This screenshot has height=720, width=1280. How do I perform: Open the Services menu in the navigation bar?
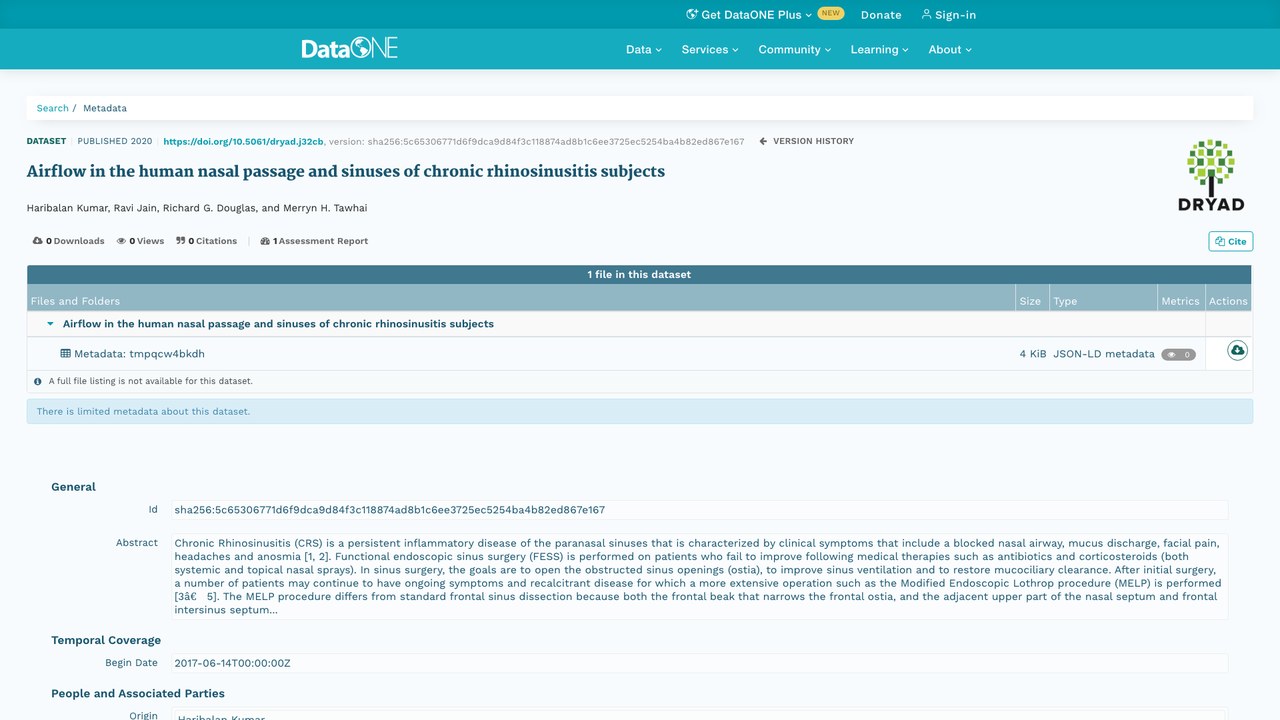coord(710,49)
